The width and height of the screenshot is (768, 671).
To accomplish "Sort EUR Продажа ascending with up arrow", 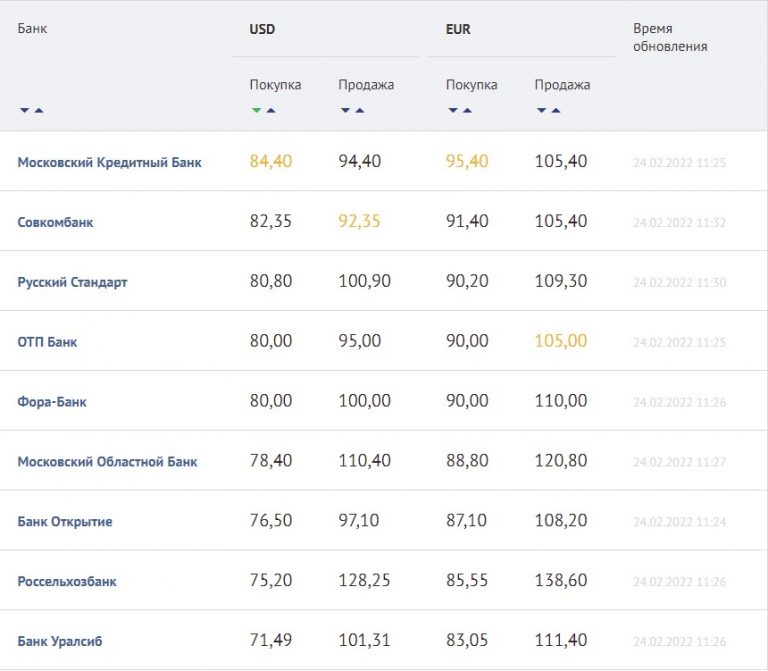I will [x=556, y=110].
